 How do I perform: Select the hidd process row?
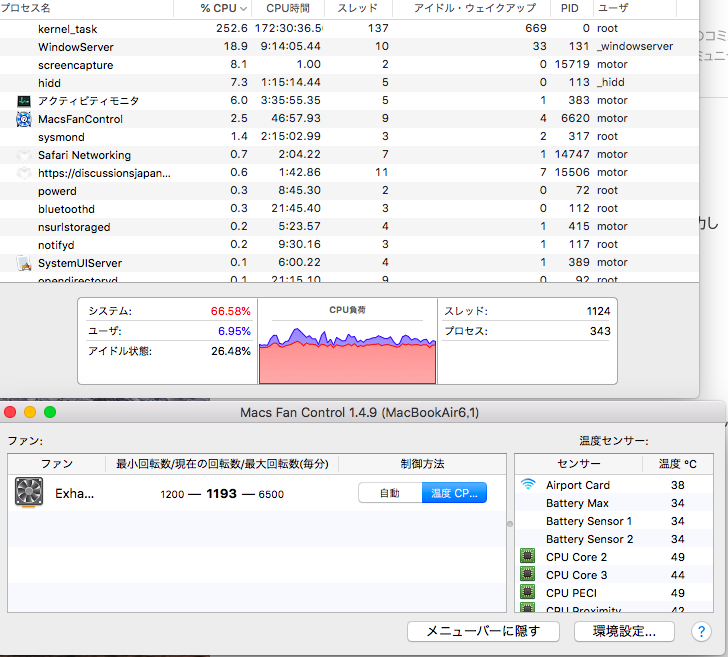(349, 83)
